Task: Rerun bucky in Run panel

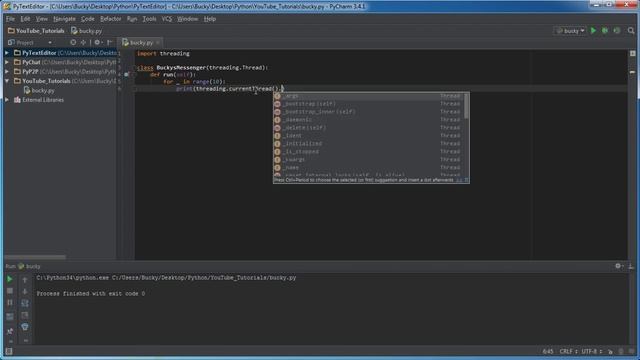Action: point(9,279)
